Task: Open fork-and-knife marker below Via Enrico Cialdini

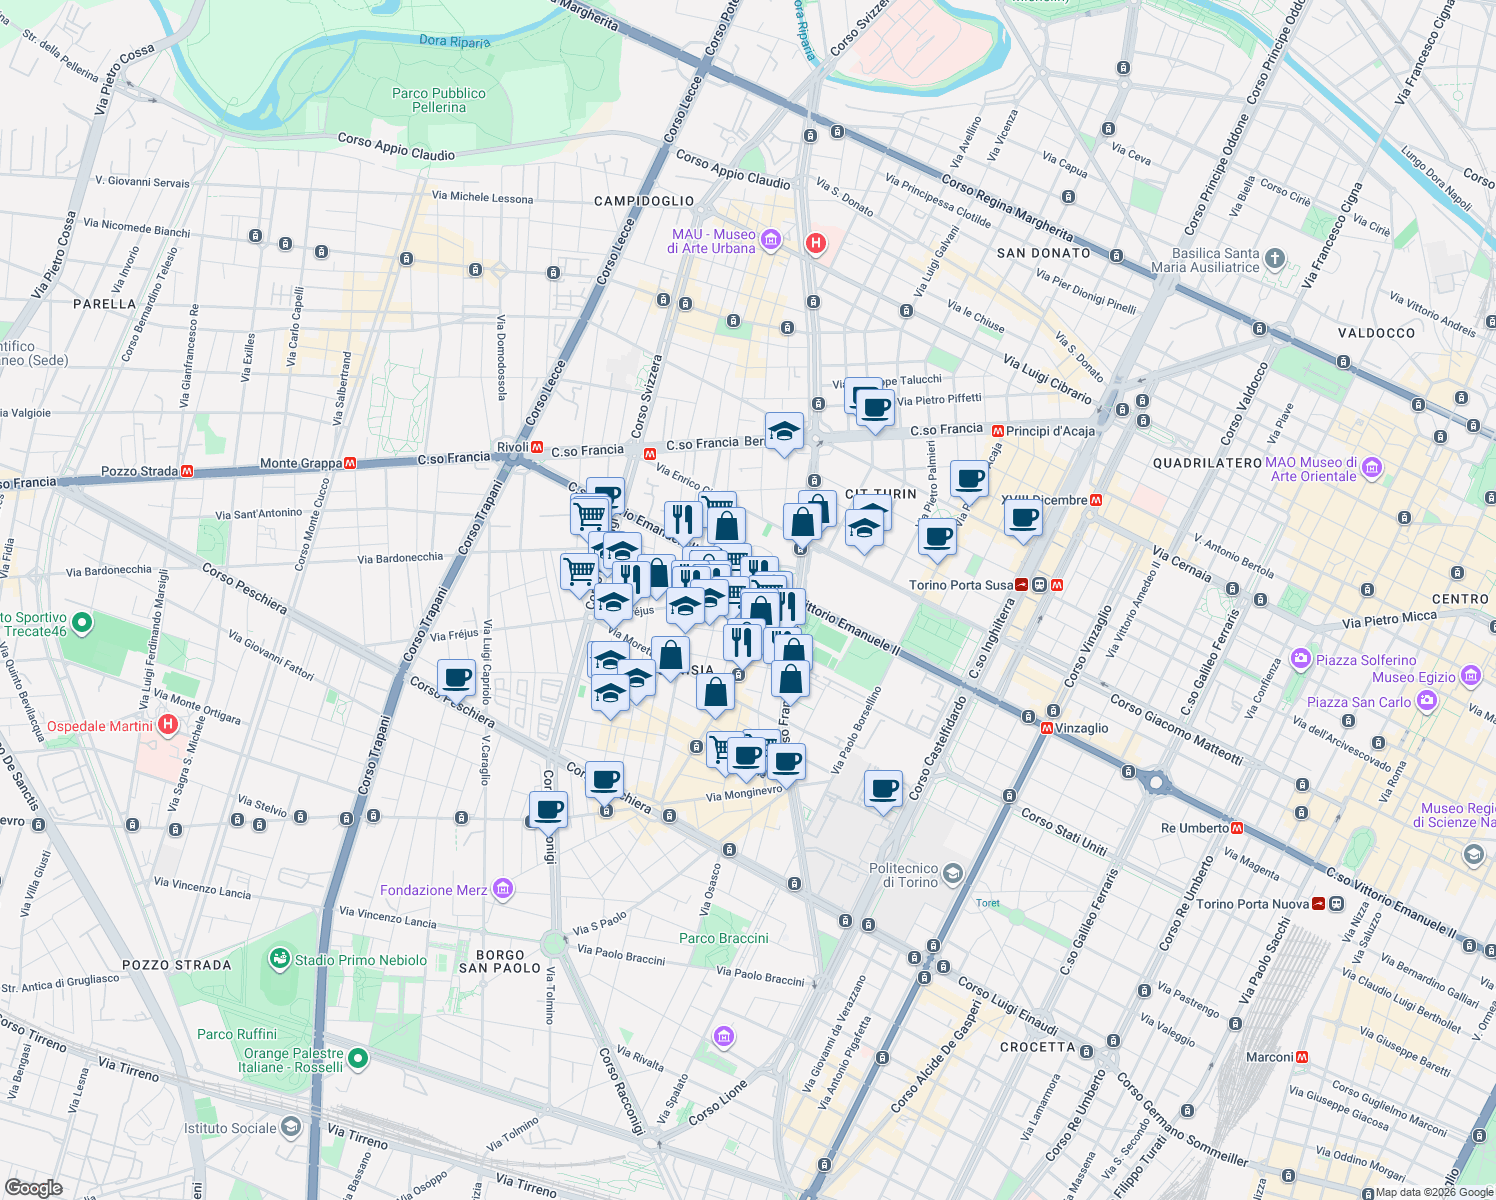Action: coord(683,519)
